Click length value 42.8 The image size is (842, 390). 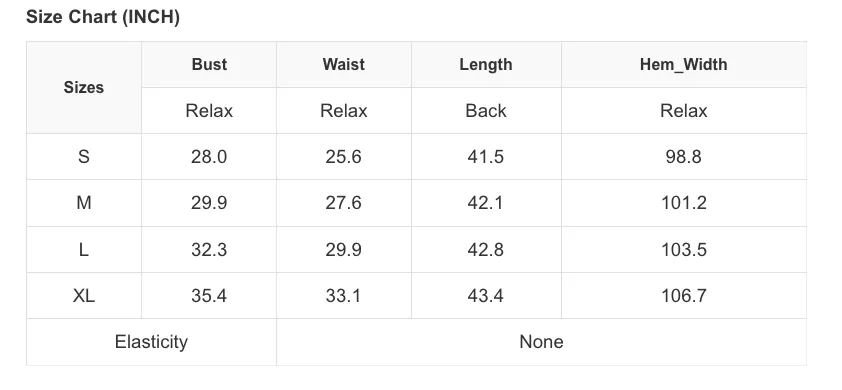(x=486, y=250)
